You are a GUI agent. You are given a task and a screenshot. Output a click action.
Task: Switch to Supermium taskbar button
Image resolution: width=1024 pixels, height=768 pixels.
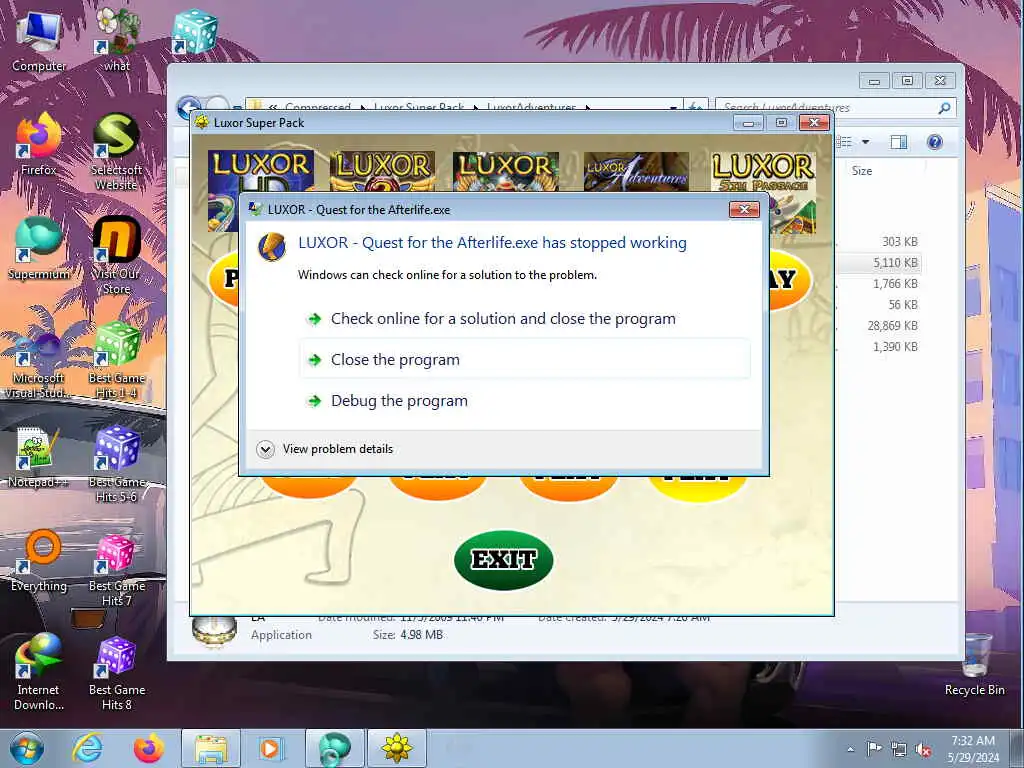pos(334,748)
